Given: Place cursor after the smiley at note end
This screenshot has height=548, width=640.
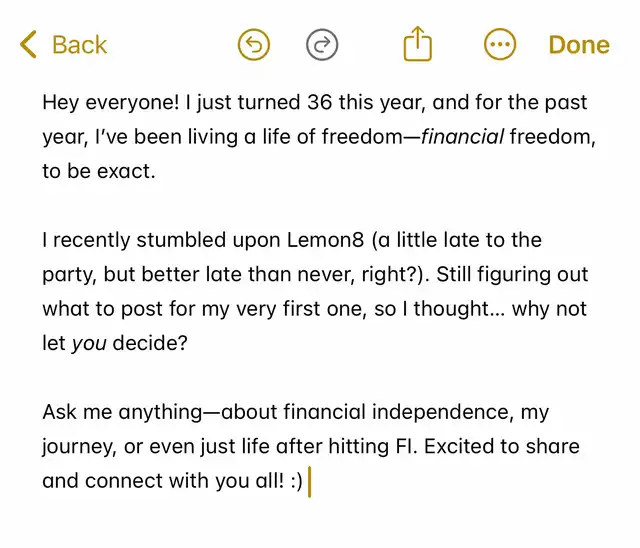Looking at the screenshot, I should click(x=307, y=481).
